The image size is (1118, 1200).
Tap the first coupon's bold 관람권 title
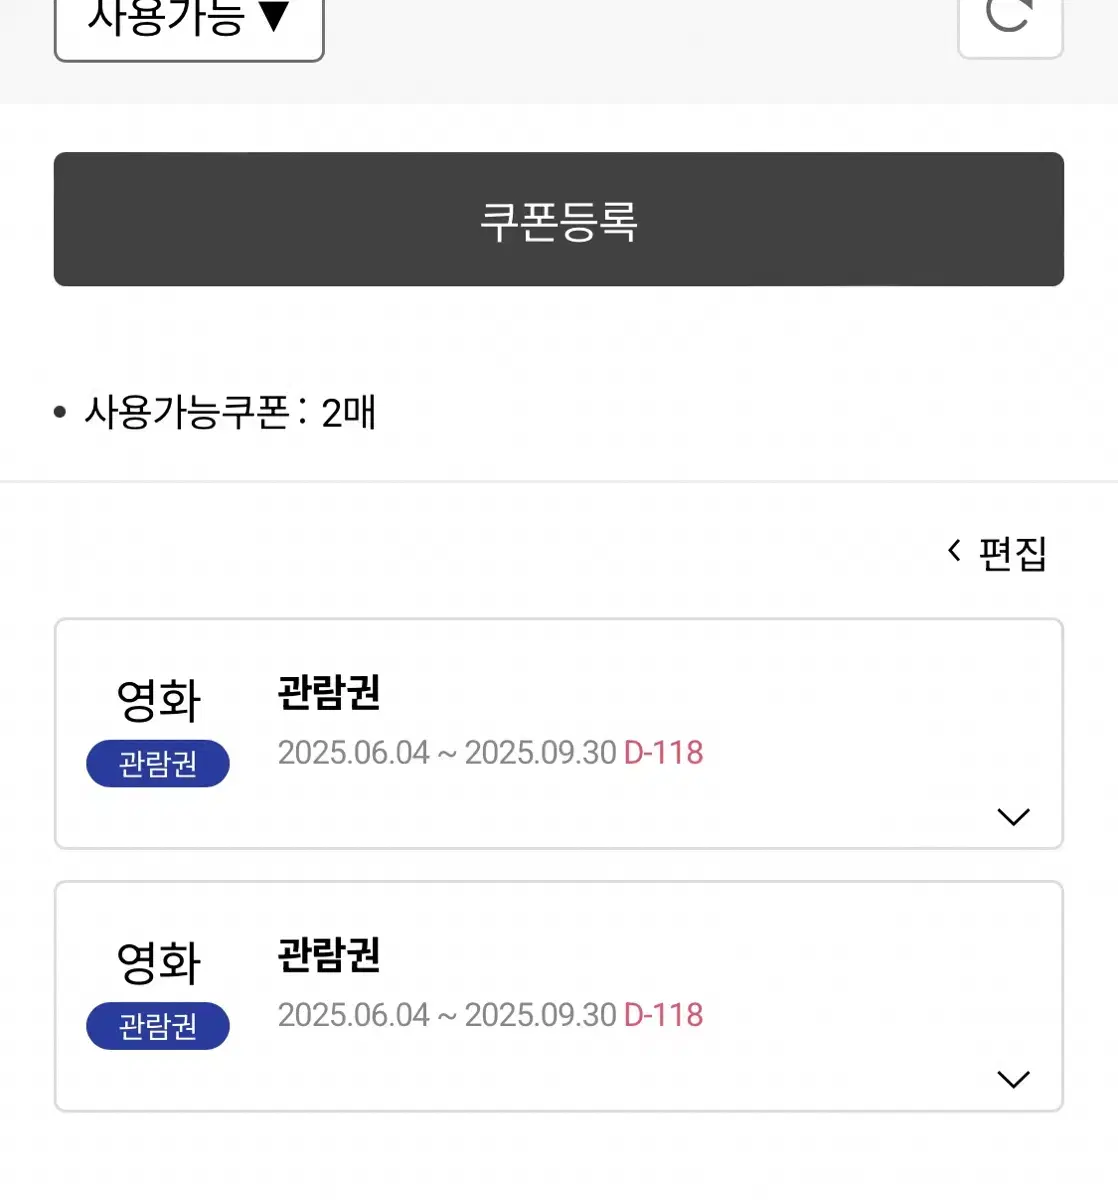tap(329, 692)
